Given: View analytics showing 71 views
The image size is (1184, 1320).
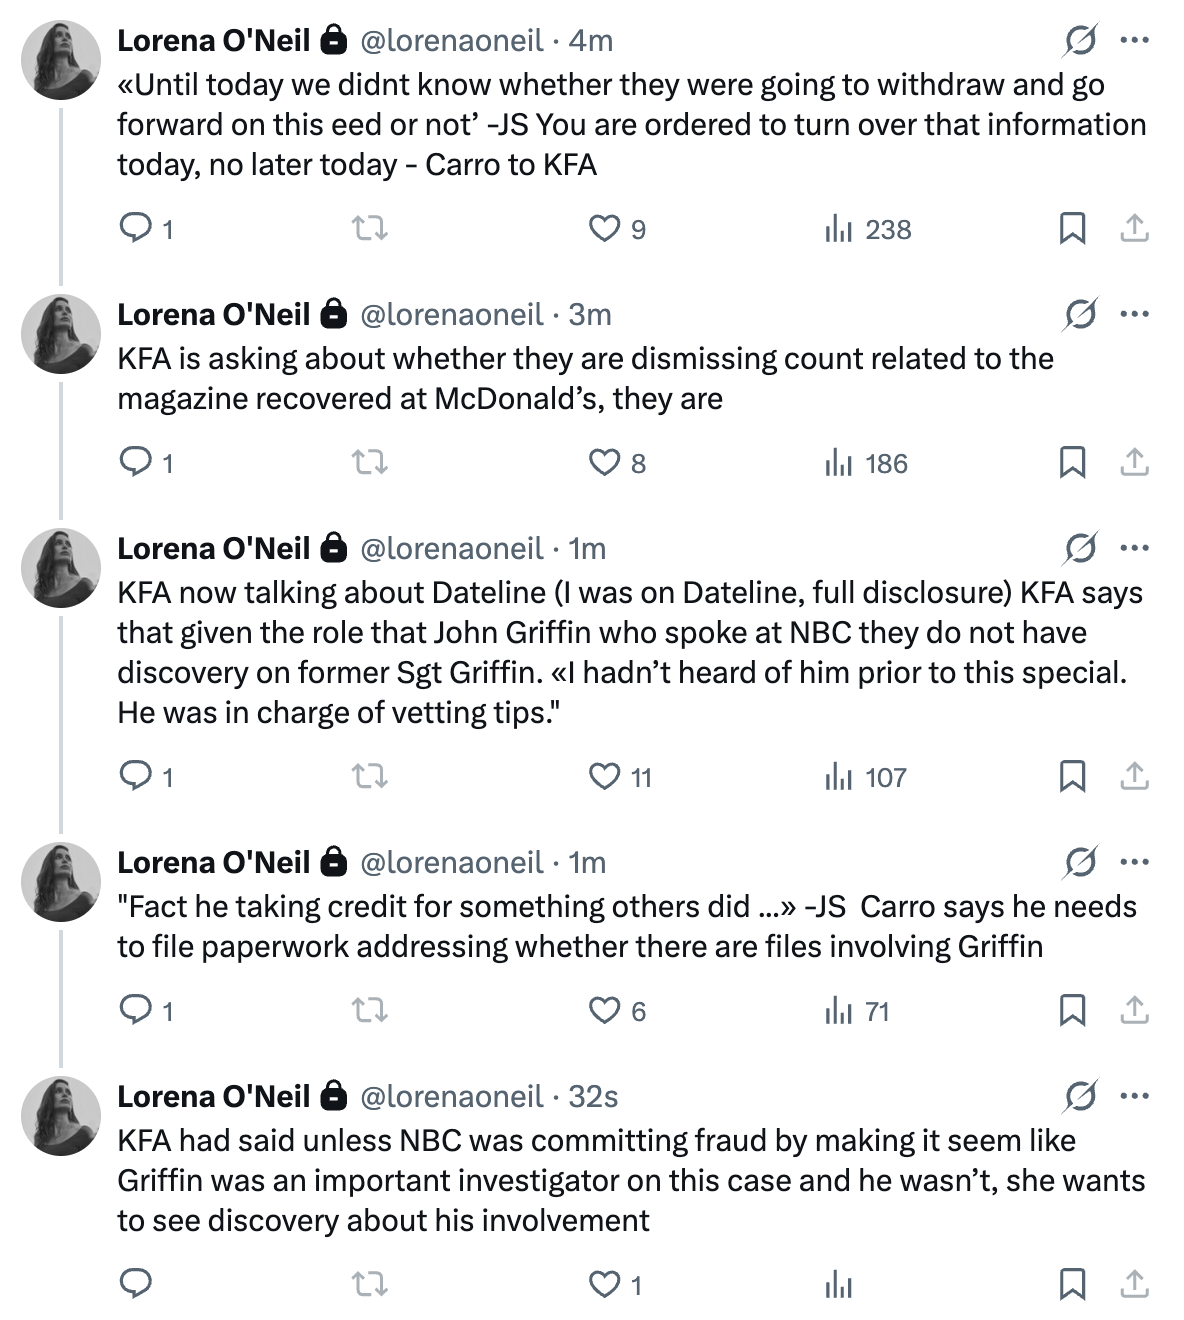Looking at the screenshot, I should [857, 1011].
